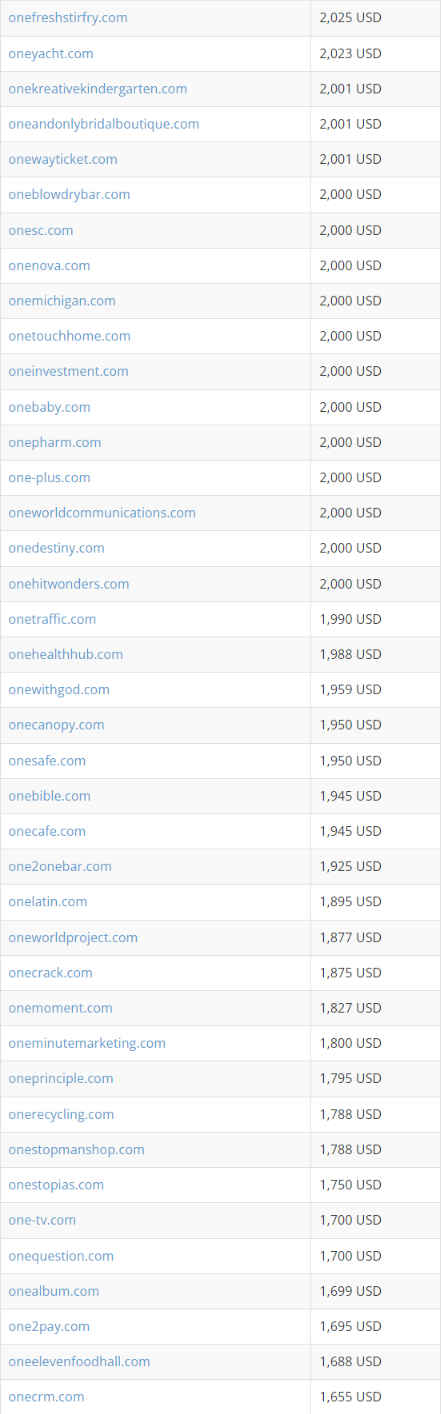Open one2onebar.com listing
Screen dimensions: 441x1414
click(x=59, y=866)
